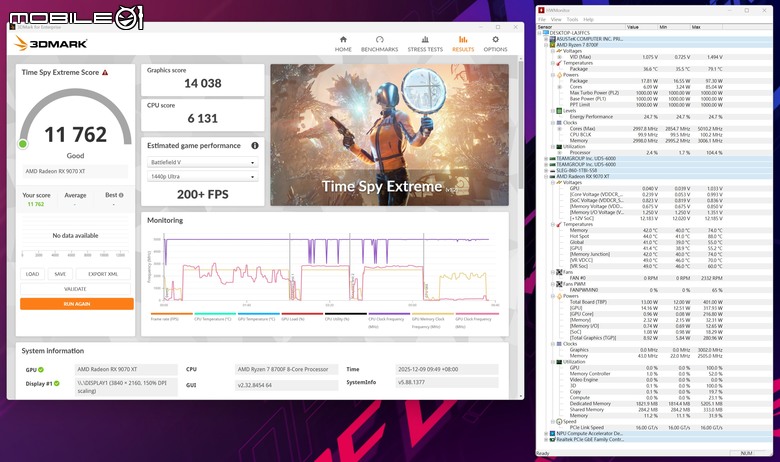Expand the VID (Max) entry

tap(559, 57)
